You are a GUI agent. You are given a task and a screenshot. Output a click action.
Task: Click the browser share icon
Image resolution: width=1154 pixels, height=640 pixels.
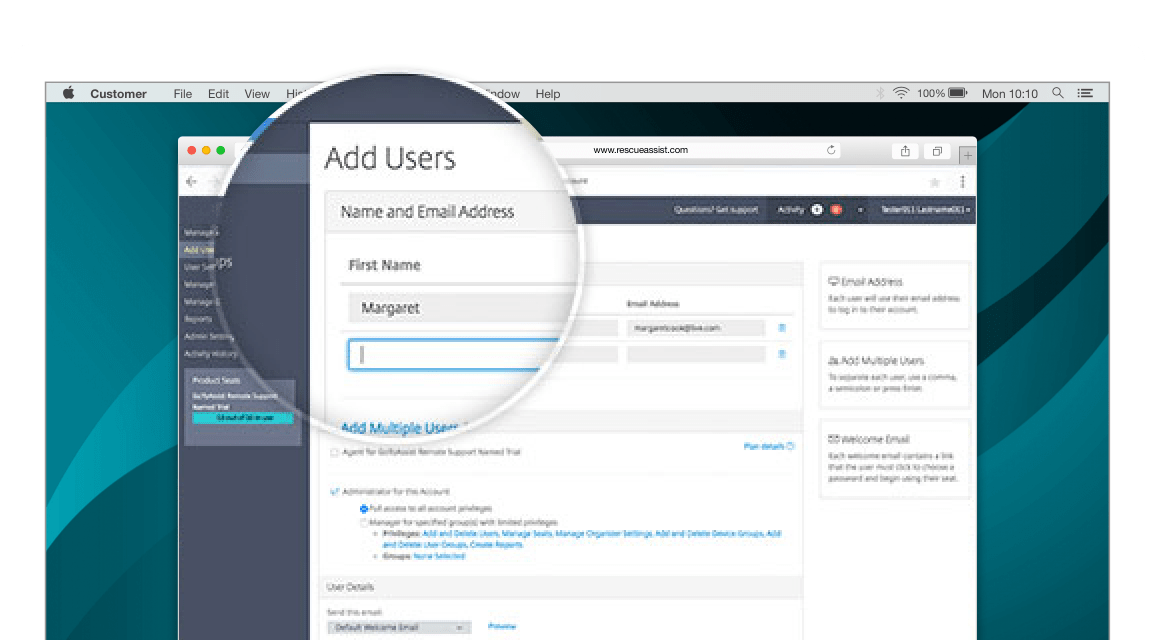905,151
